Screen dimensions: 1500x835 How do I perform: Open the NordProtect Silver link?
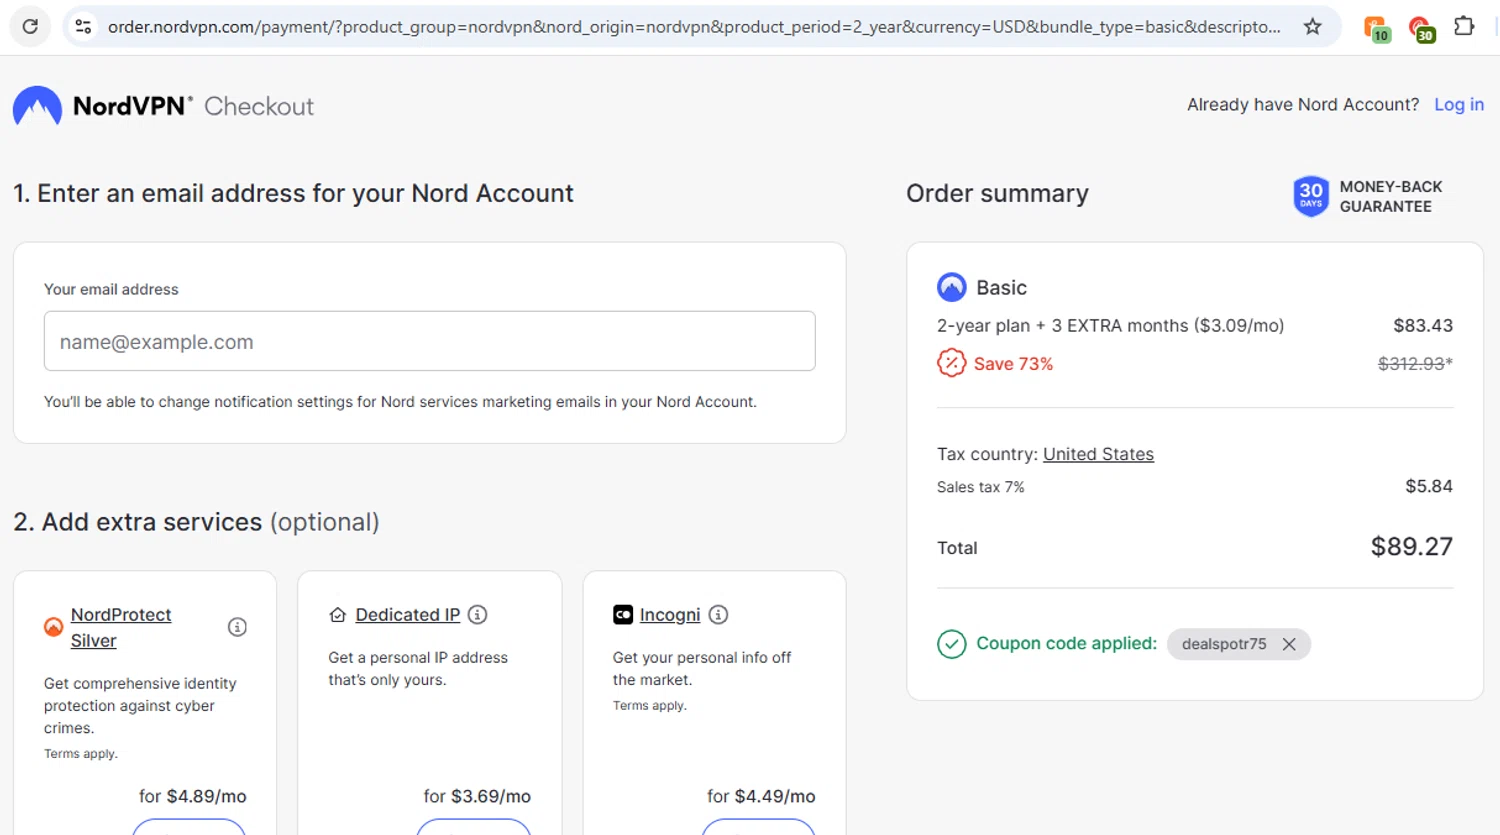pos(121,628)
